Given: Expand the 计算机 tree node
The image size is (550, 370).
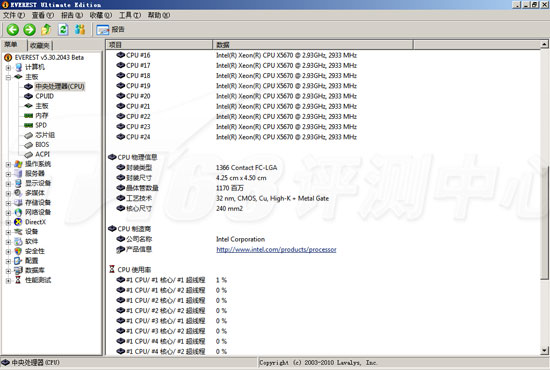Looking at the screenshot, I should 8,67.
